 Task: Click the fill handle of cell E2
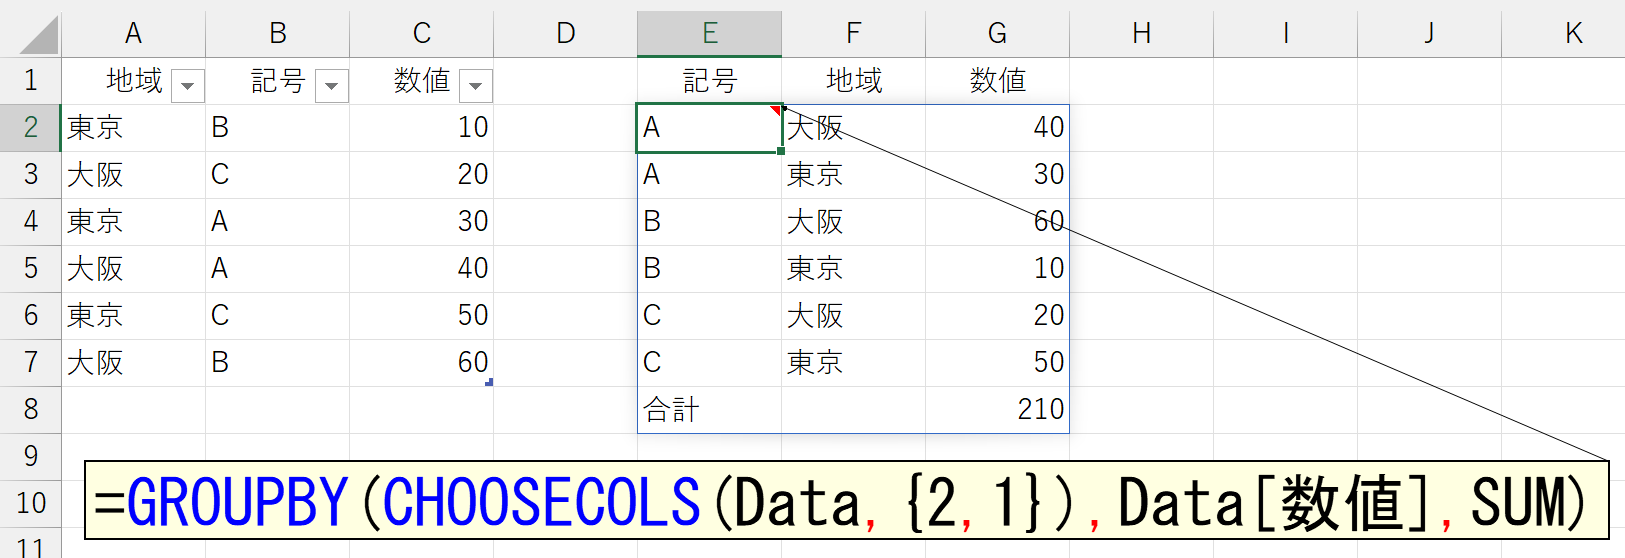pos(781,151)
